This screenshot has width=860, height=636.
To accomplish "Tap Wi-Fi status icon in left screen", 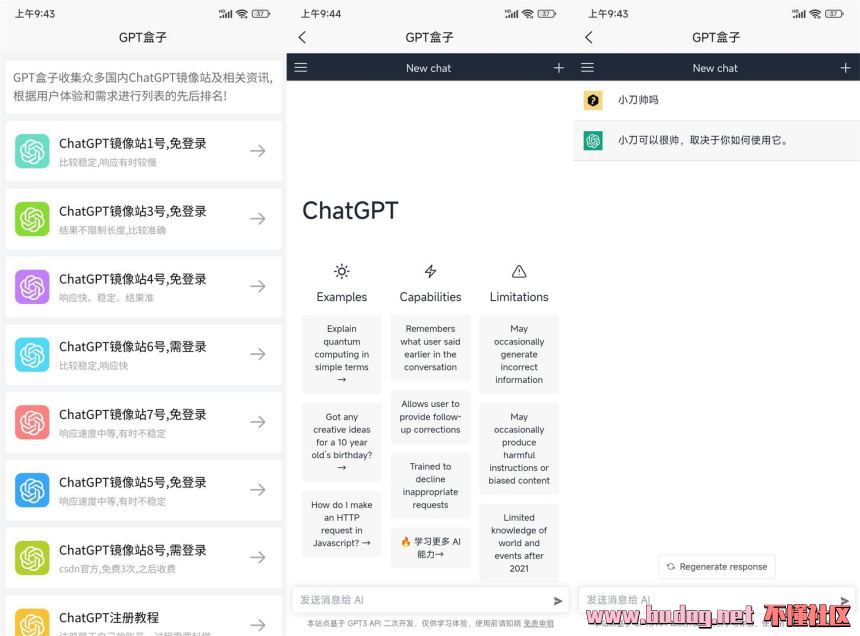I will 242,14.
